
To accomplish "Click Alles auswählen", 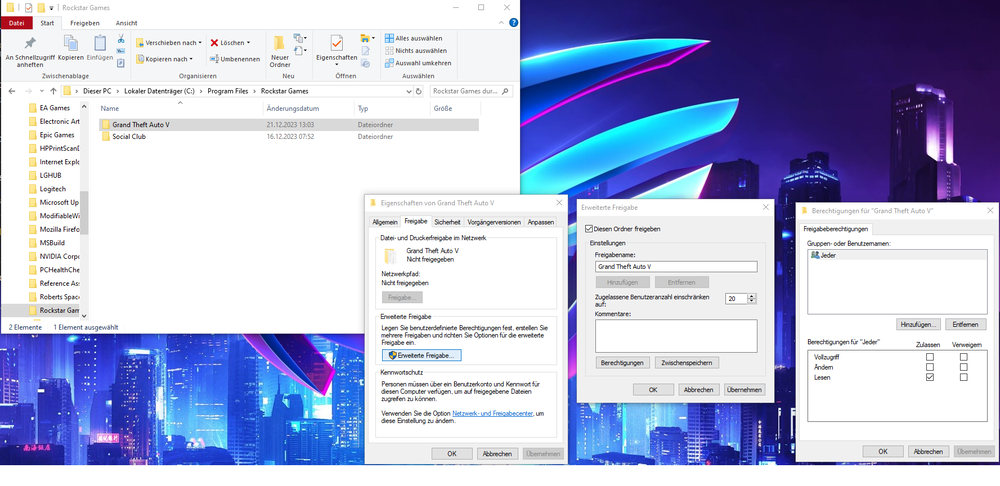I will (x=413, y=38).
